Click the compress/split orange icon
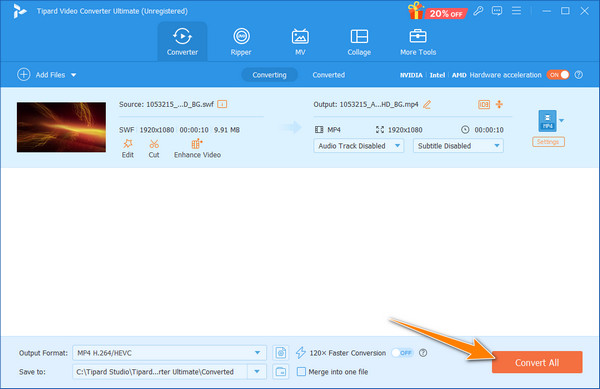 [x=499, y=104]
